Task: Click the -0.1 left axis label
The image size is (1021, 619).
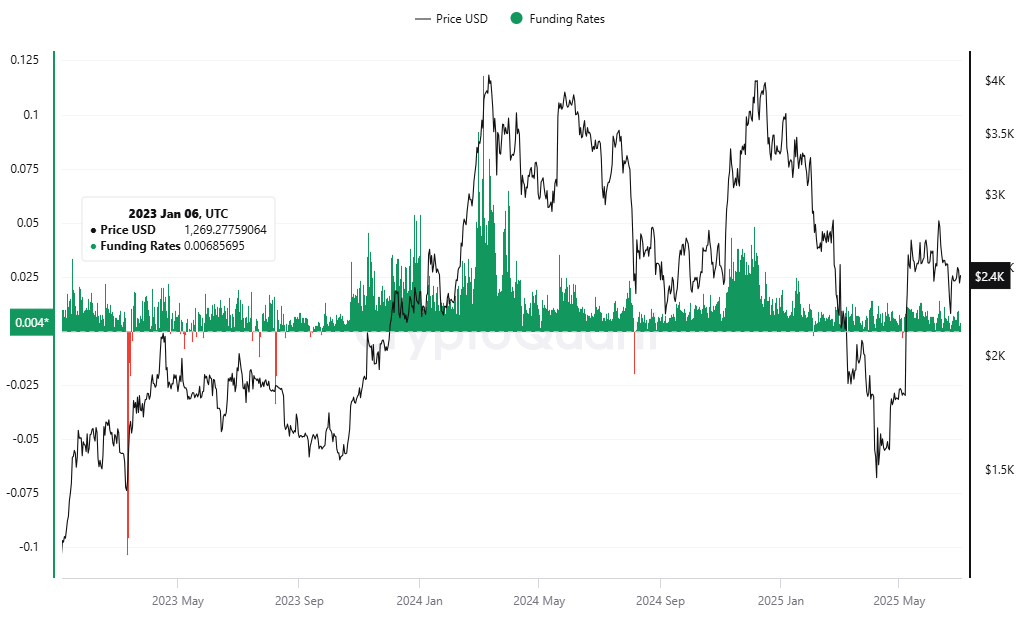Action: pyautogui.click(x=28, y=547)
